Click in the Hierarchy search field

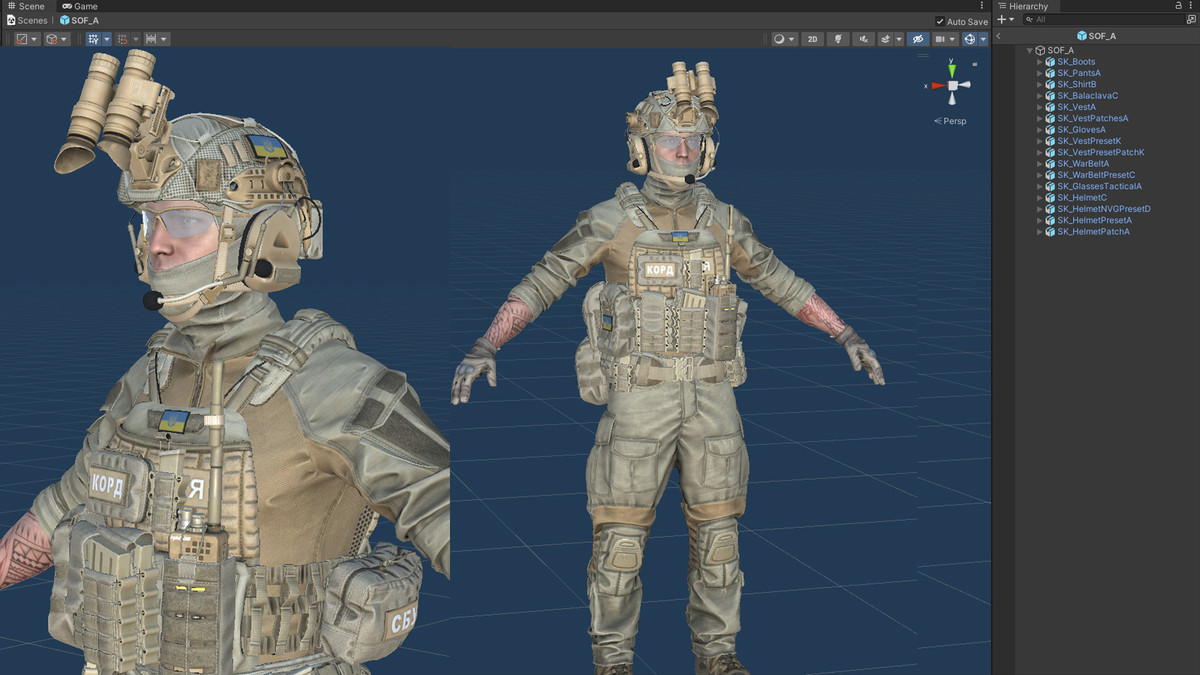pos(1103,19)
